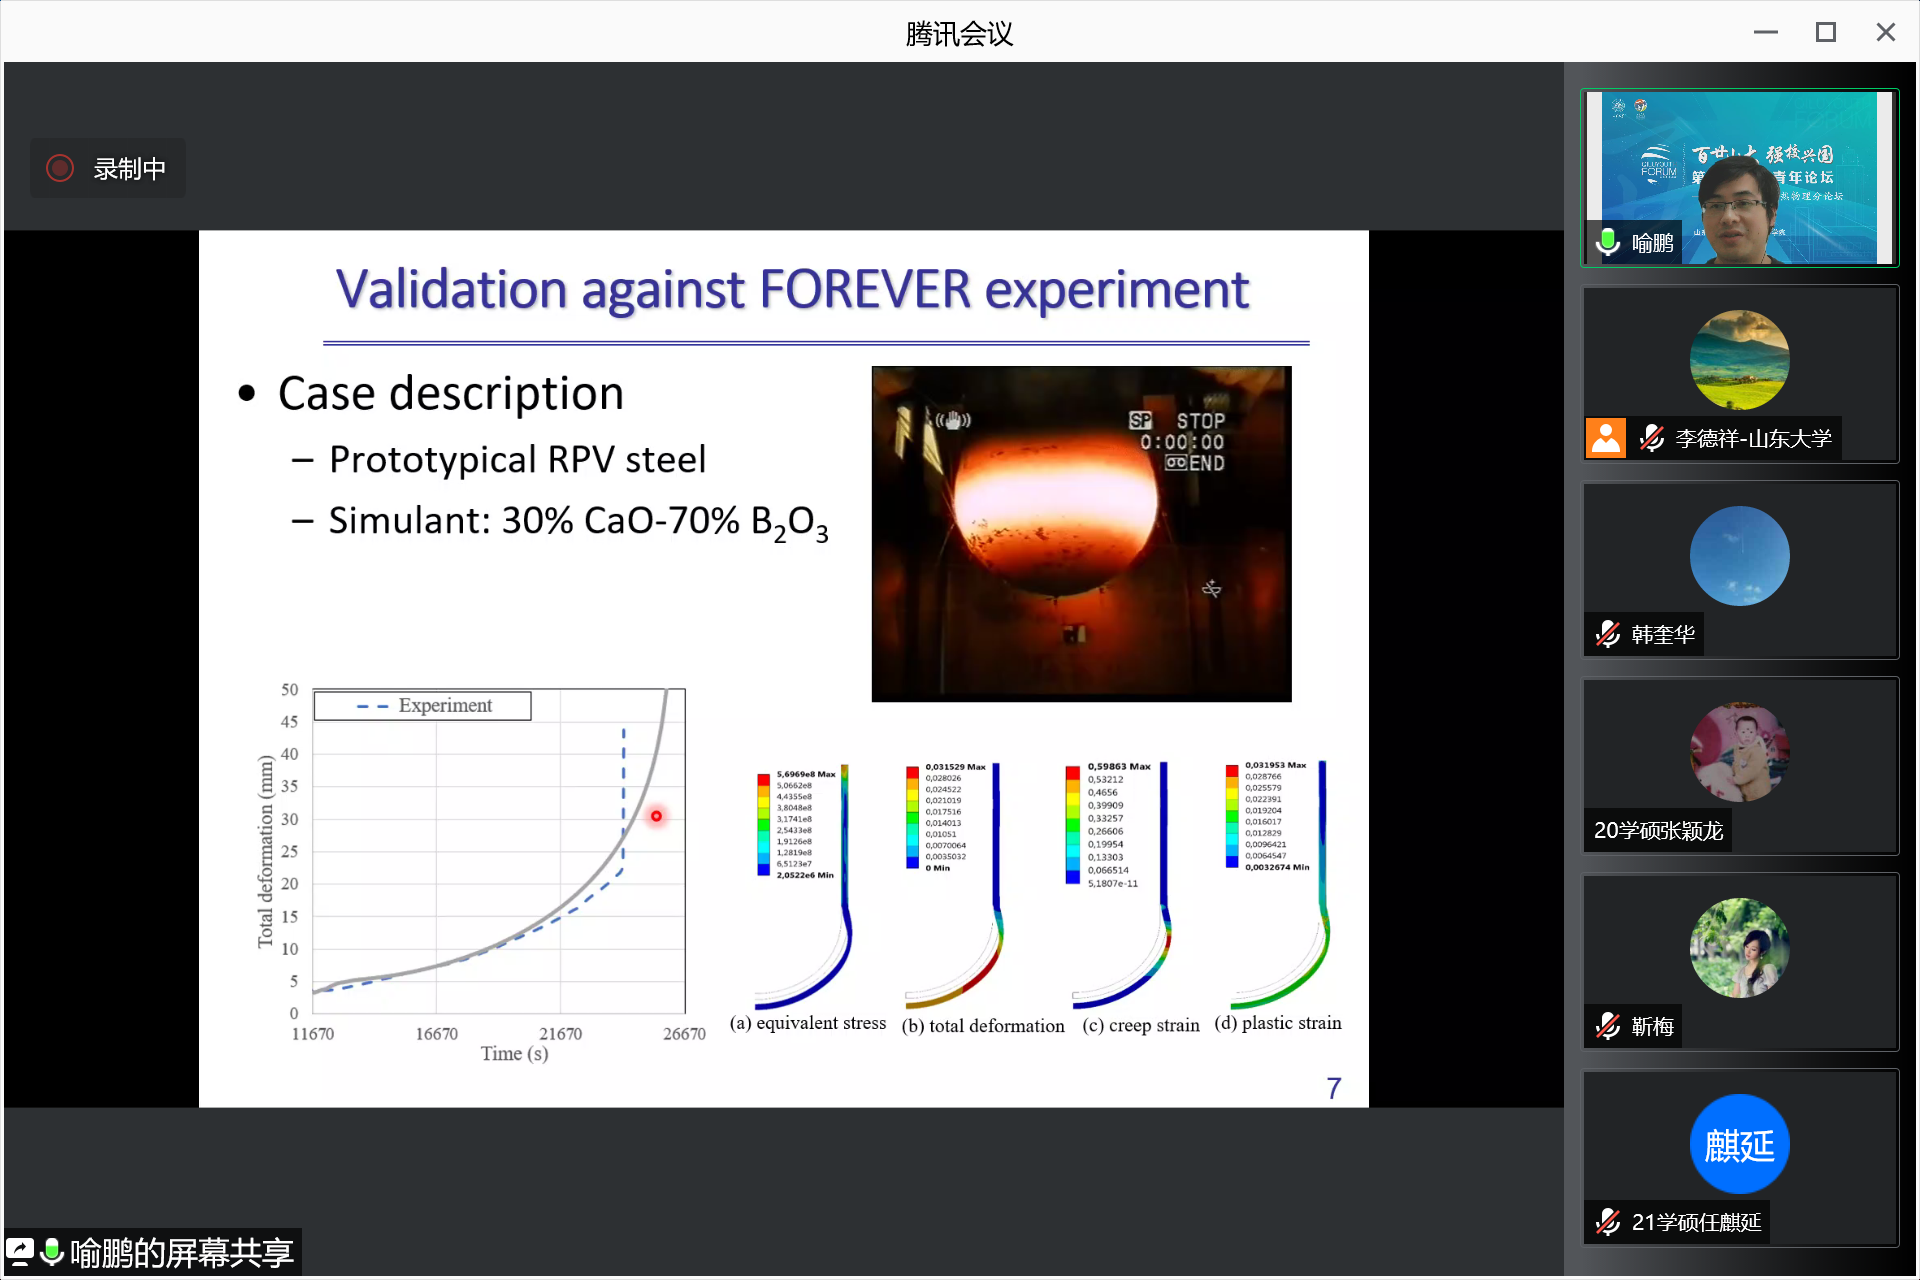This screenshot has height=1280, width=1920.
Task: Click the Experiment legend in the chart
Action: (x=423, y=705)
